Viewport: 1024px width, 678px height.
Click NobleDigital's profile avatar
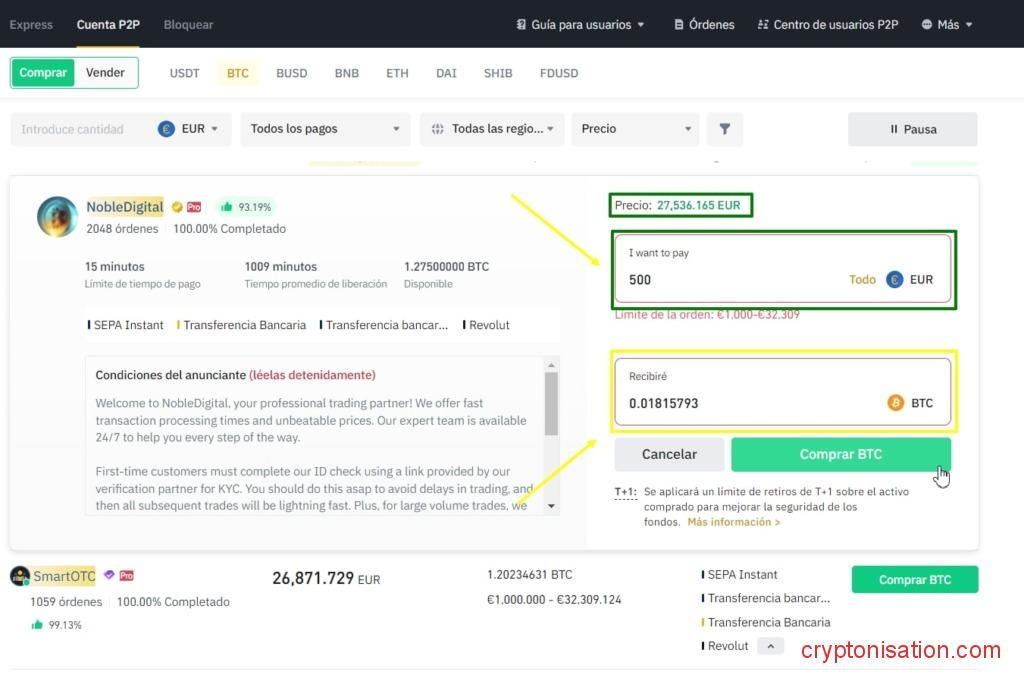pos(57,217)
